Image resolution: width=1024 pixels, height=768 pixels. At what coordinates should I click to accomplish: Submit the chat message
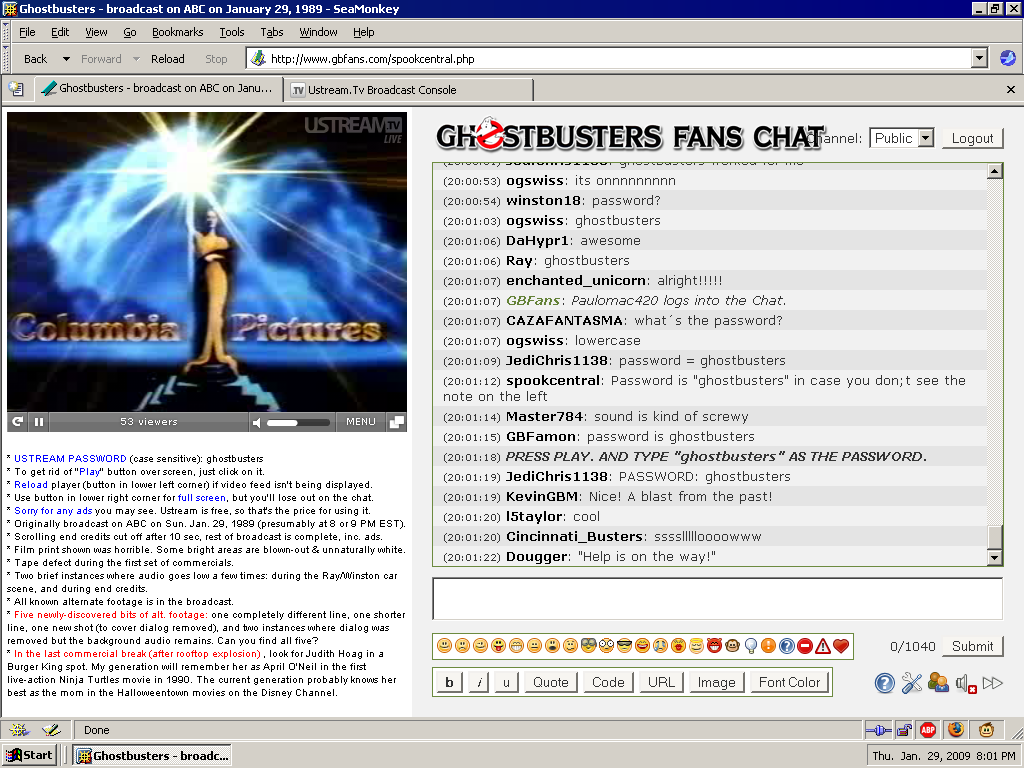point(972,647)
